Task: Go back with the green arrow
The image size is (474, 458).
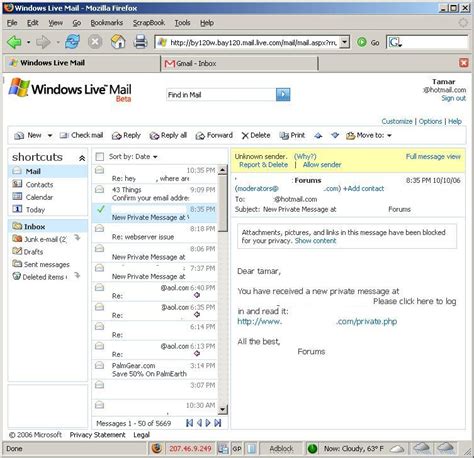Action: point(14,42)
